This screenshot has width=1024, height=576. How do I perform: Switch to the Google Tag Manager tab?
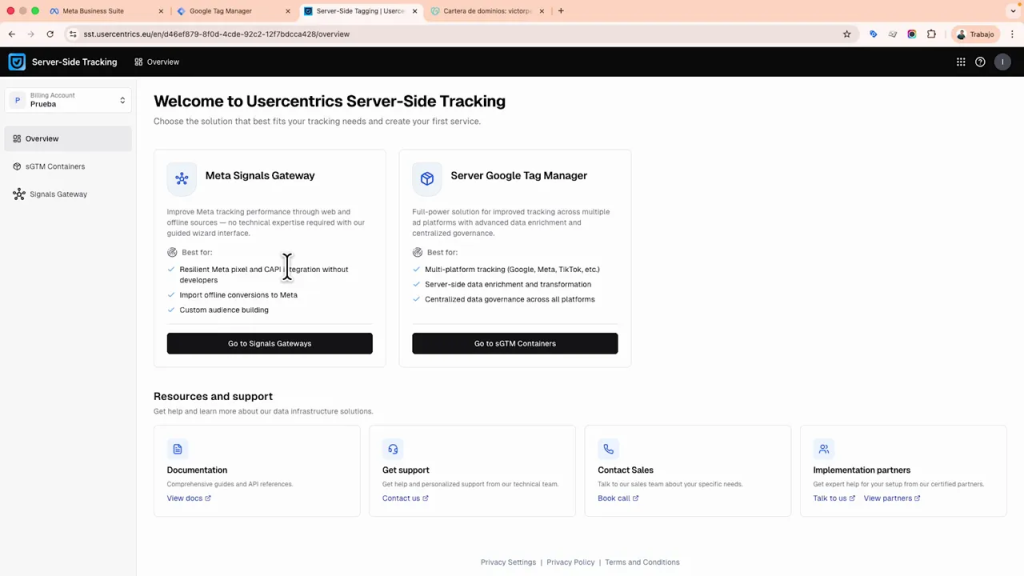click(232, 11)
